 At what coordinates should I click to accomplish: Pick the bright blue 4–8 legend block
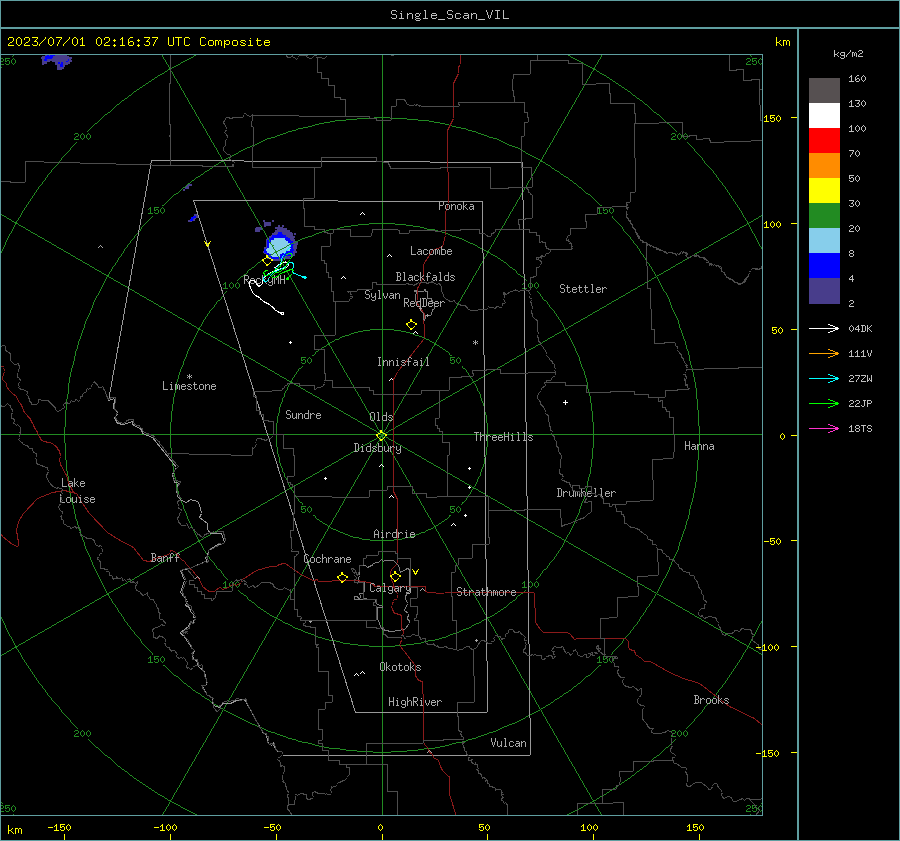pyautogui.click(x=824, y=266)
